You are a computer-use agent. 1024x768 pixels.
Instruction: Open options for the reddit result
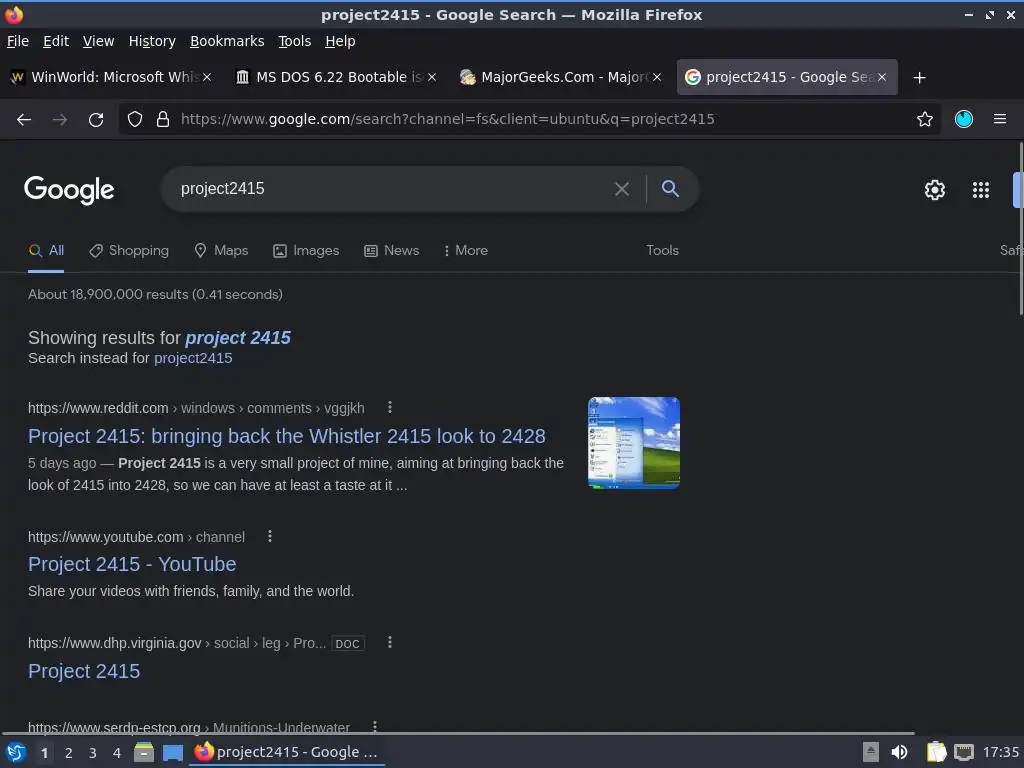pyautogui.click(x=390, y=408)
